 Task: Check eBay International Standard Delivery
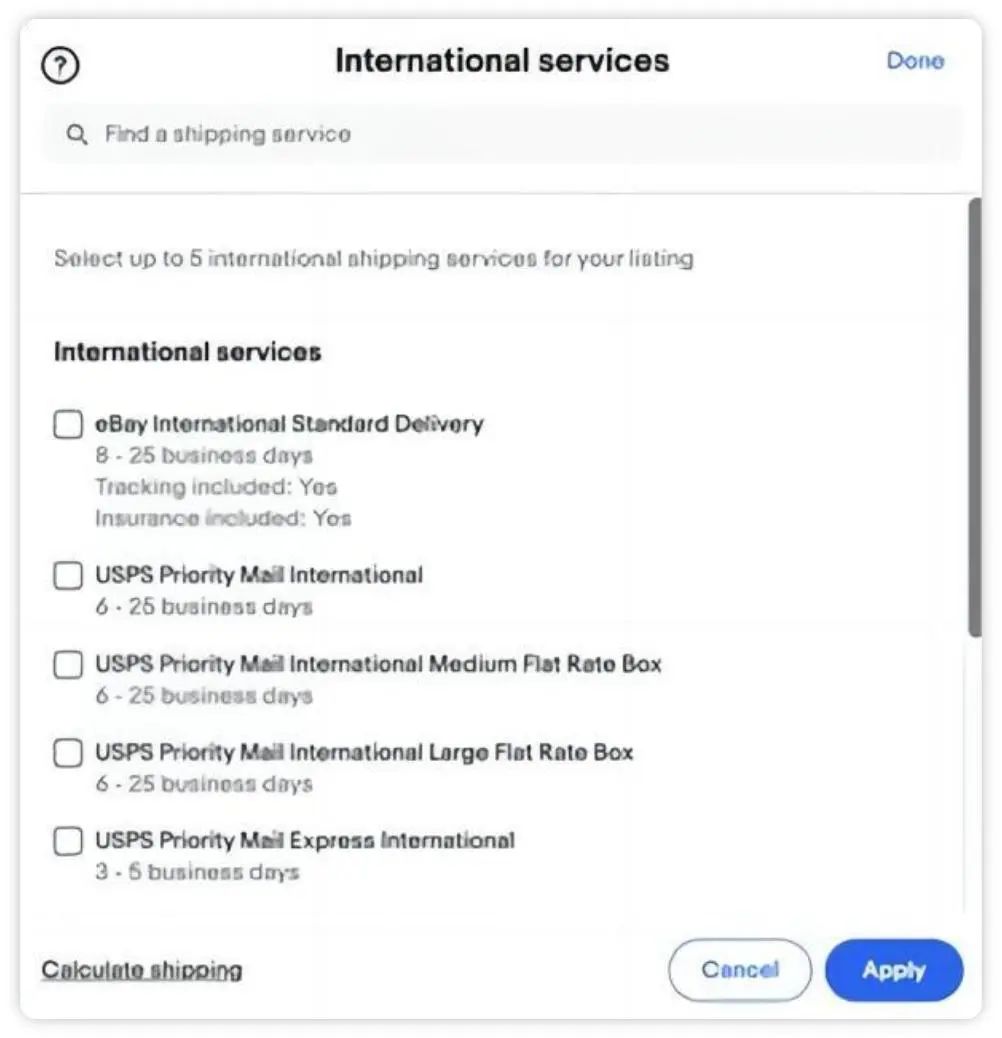68,424
